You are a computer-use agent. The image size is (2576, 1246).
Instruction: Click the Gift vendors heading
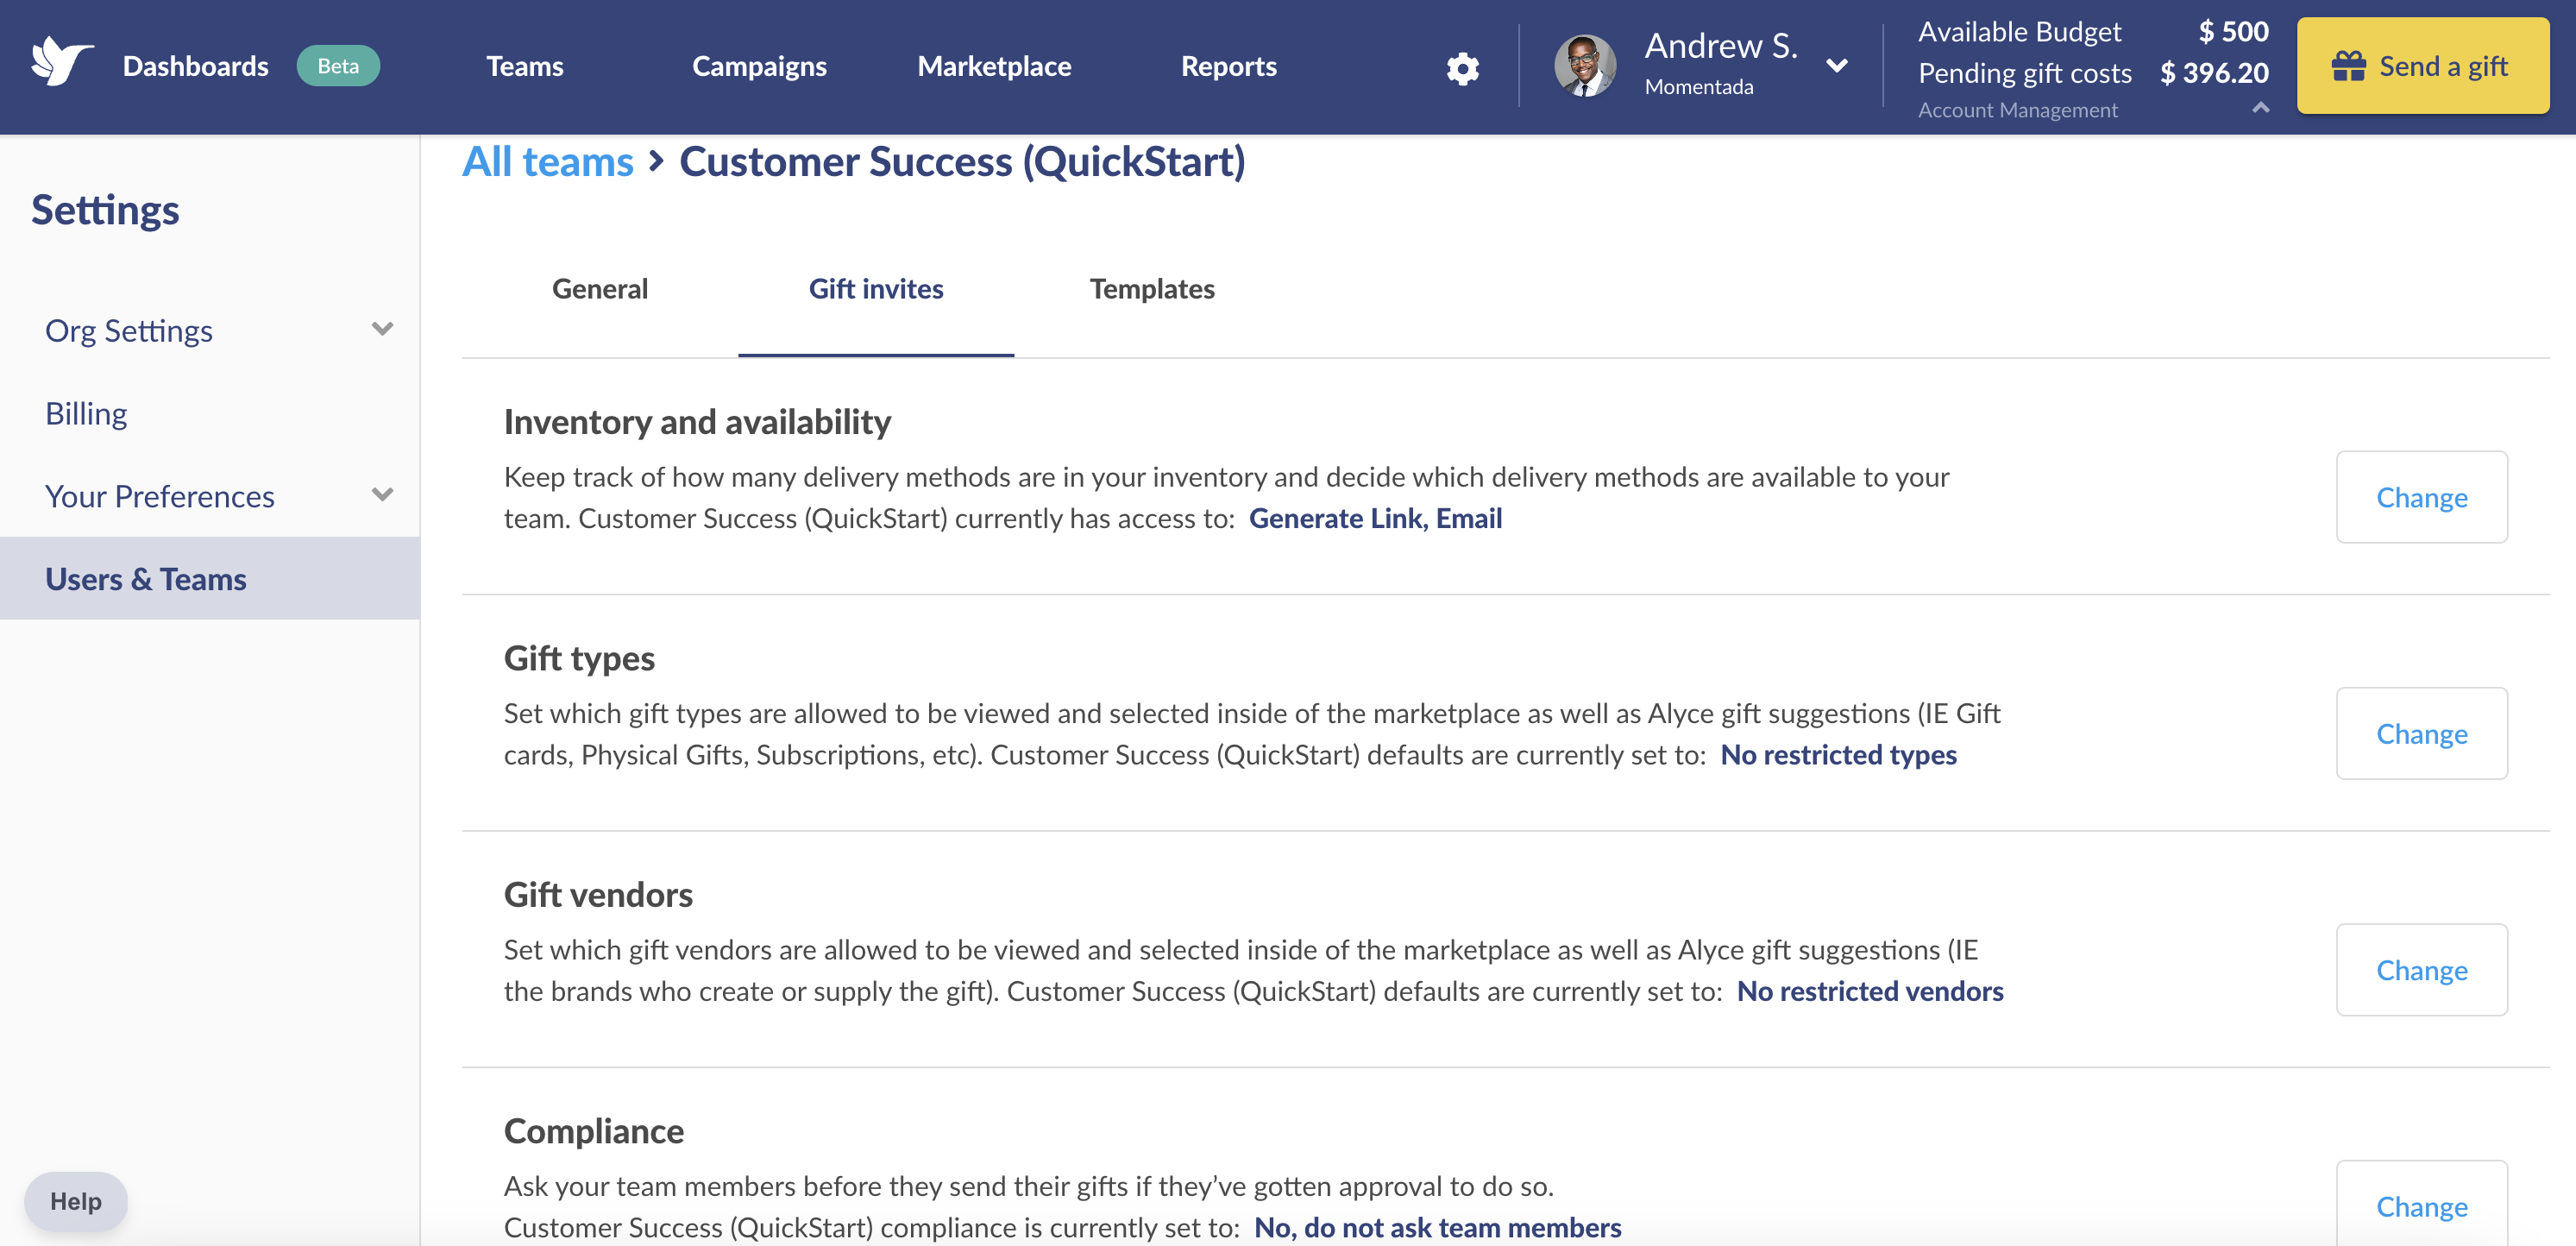tap(598, 894)
